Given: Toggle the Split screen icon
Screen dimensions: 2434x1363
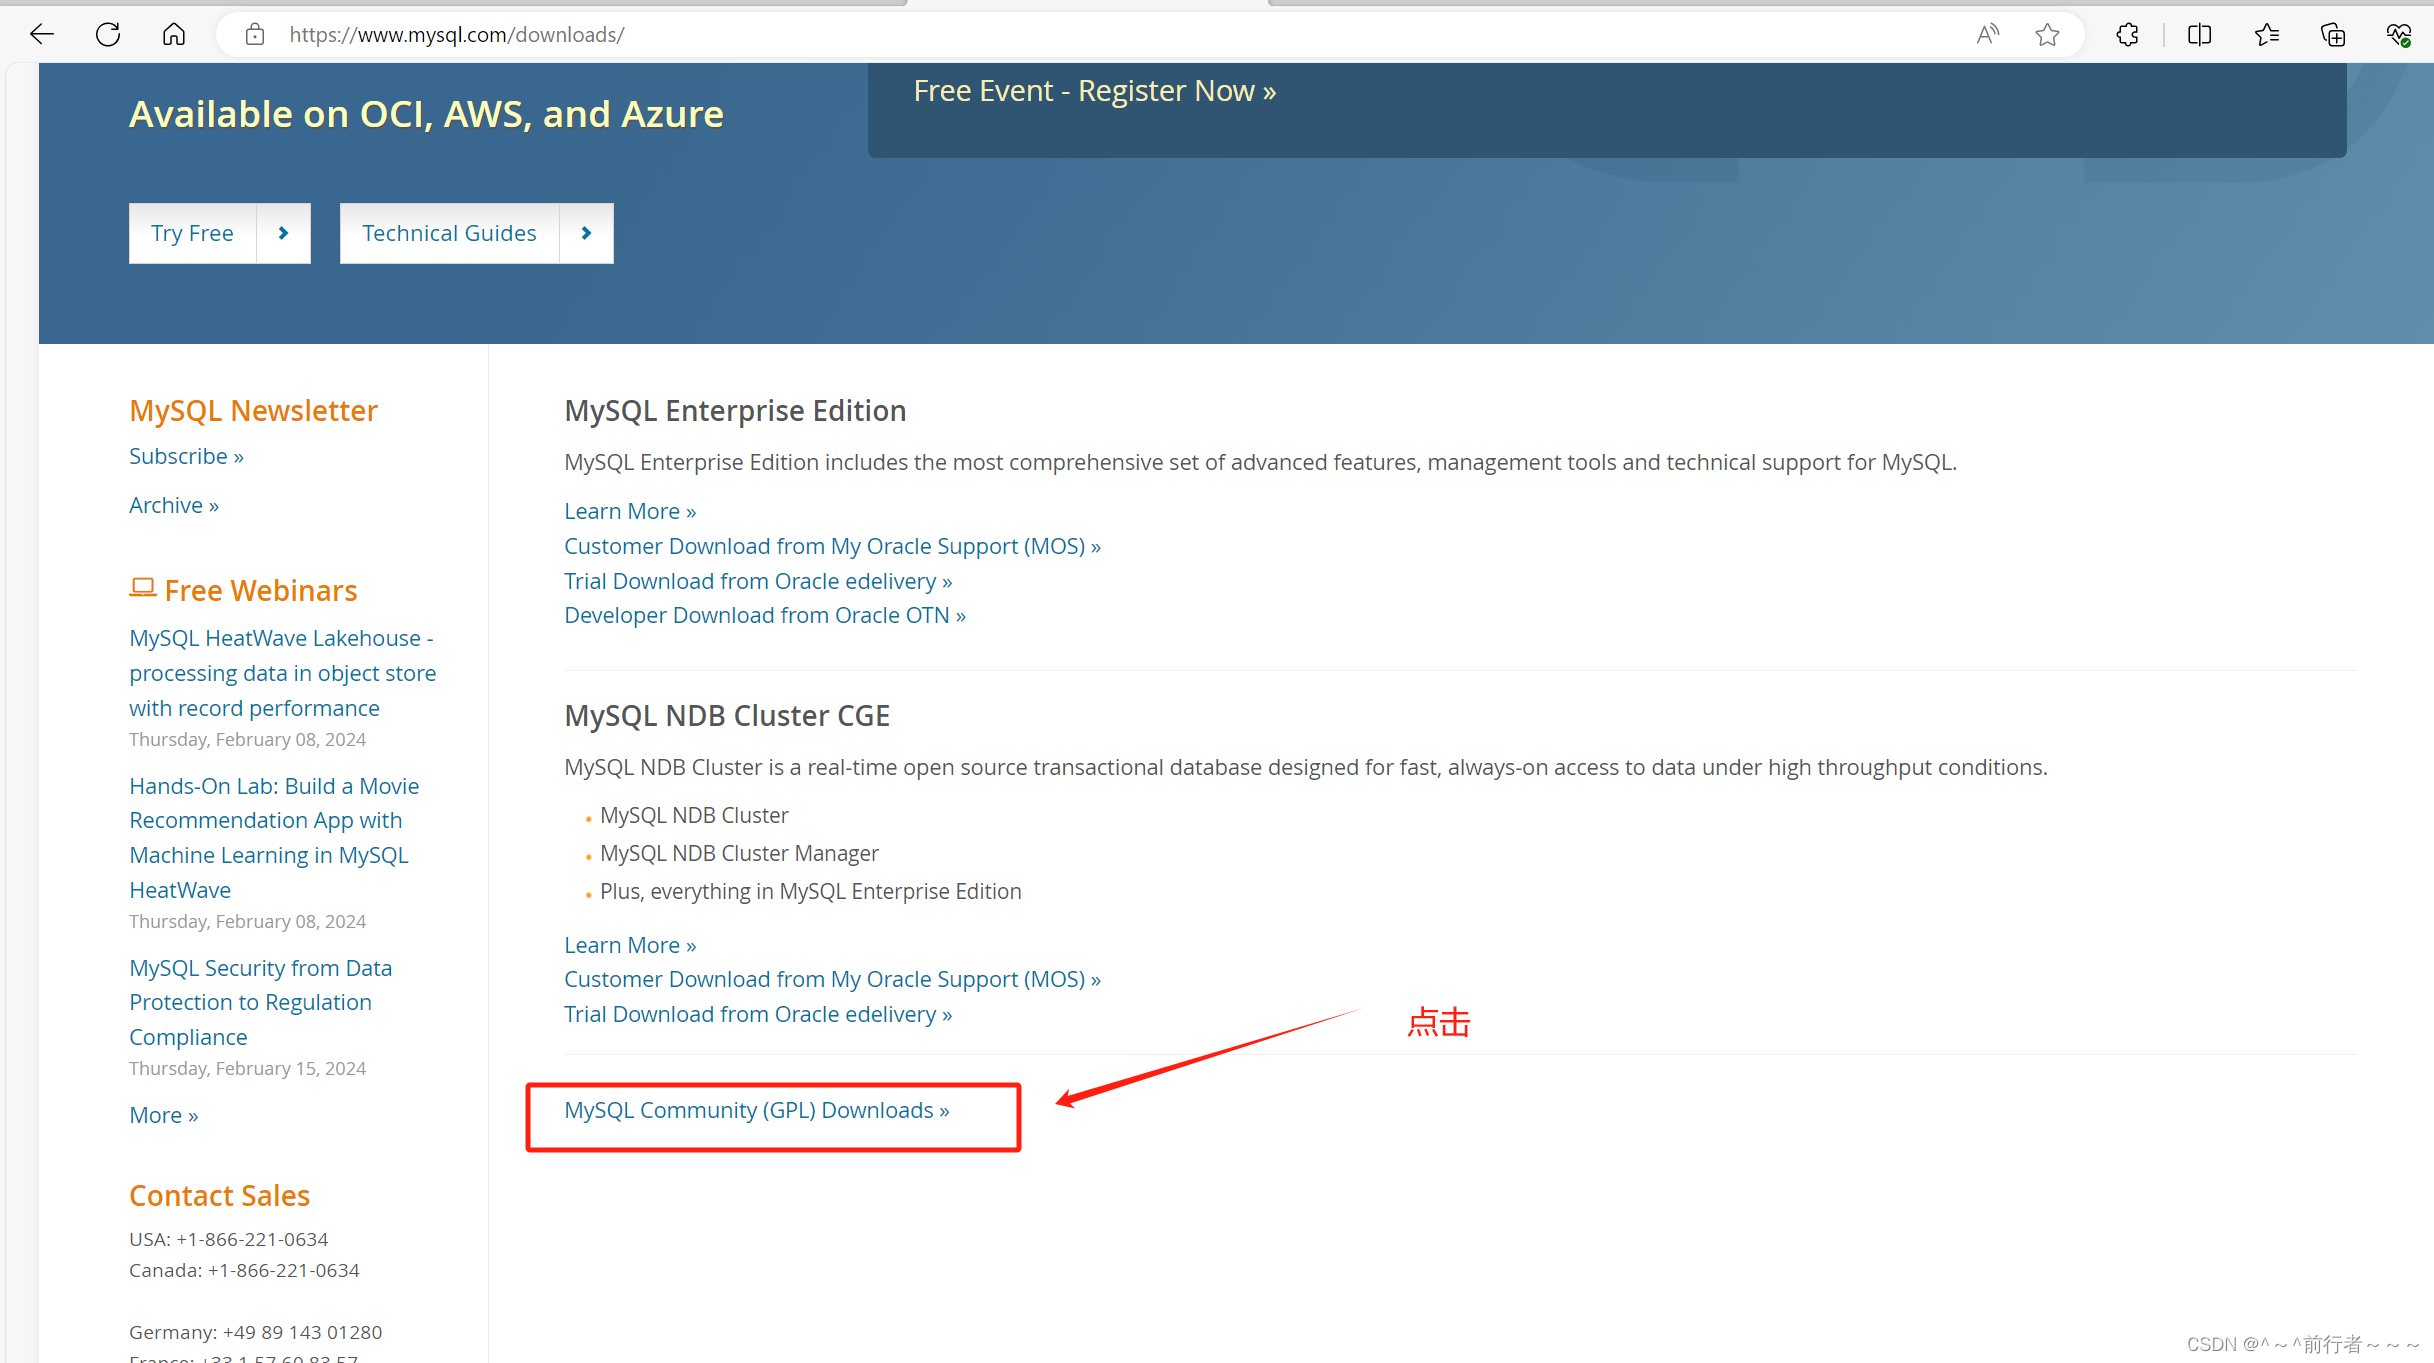Looking at the screenshot, I should pyautogui.click(x=2199, y=35).
